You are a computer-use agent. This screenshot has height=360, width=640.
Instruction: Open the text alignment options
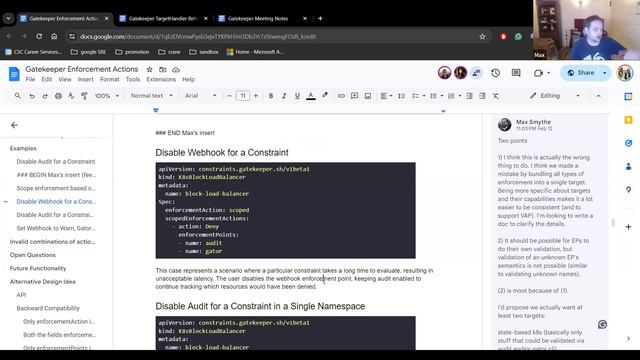[x=386, y=96]
